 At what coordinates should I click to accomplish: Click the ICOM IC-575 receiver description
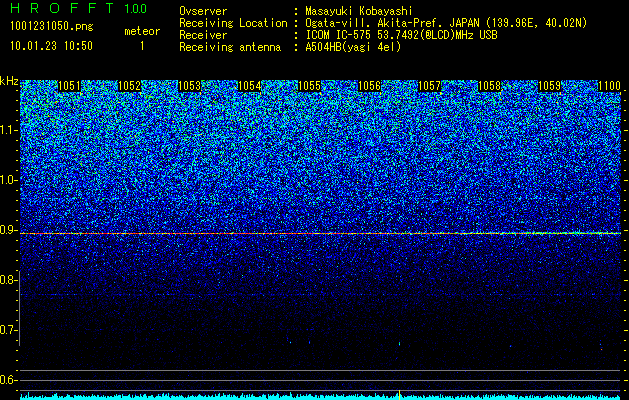[x=401, y=35]
